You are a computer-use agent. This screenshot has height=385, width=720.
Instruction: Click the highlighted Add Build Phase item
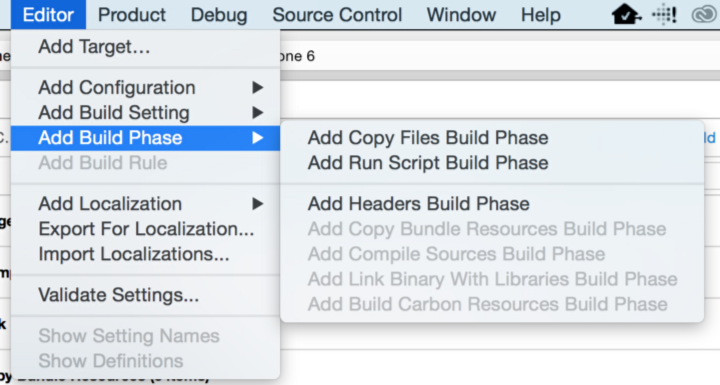click(145, 138)
